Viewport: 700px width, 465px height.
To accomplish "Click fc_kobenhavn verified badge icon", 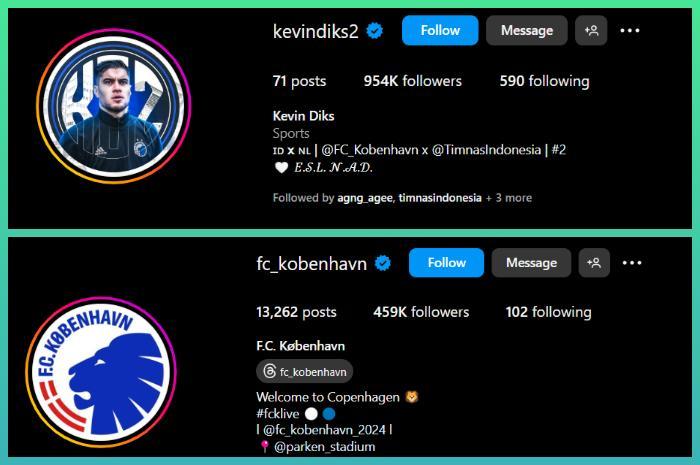I will coord(383,263).
